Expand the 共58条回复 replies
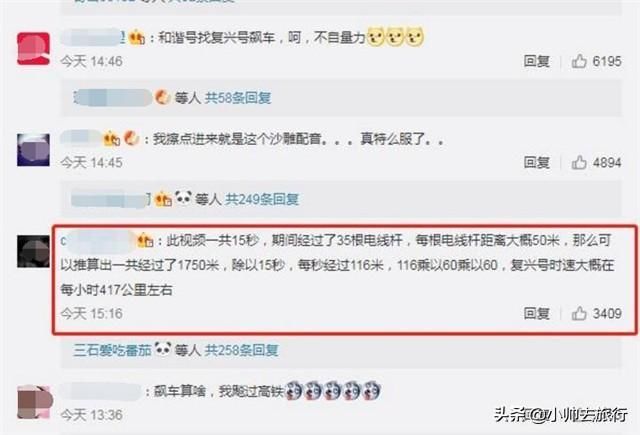Viewport: 640px width, 435px height. pos(238,98)
